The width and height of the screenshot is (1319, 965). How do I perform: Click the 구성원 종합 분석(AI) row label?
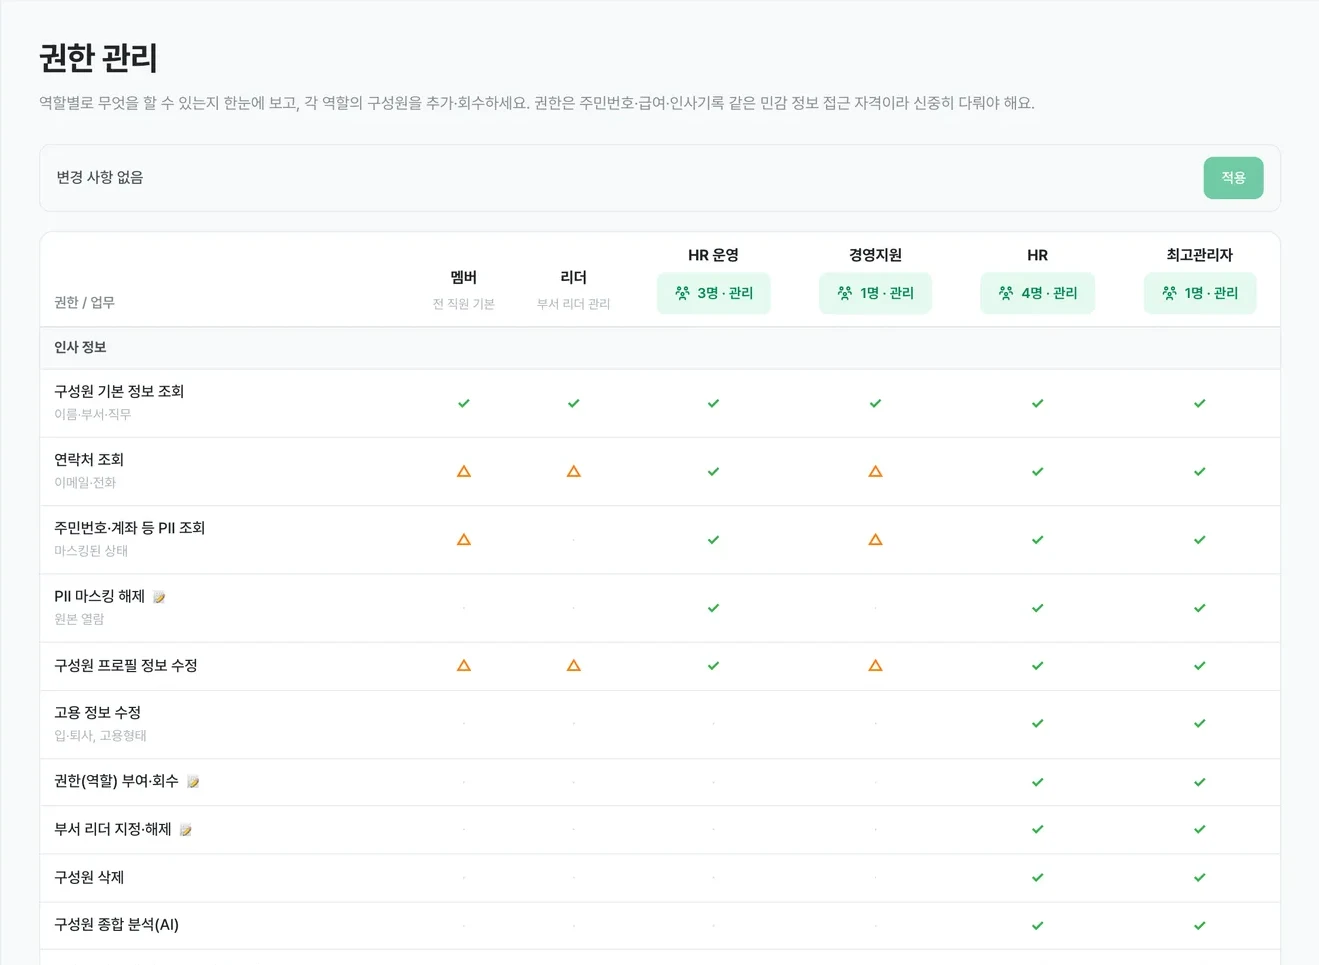coord(116,925)
